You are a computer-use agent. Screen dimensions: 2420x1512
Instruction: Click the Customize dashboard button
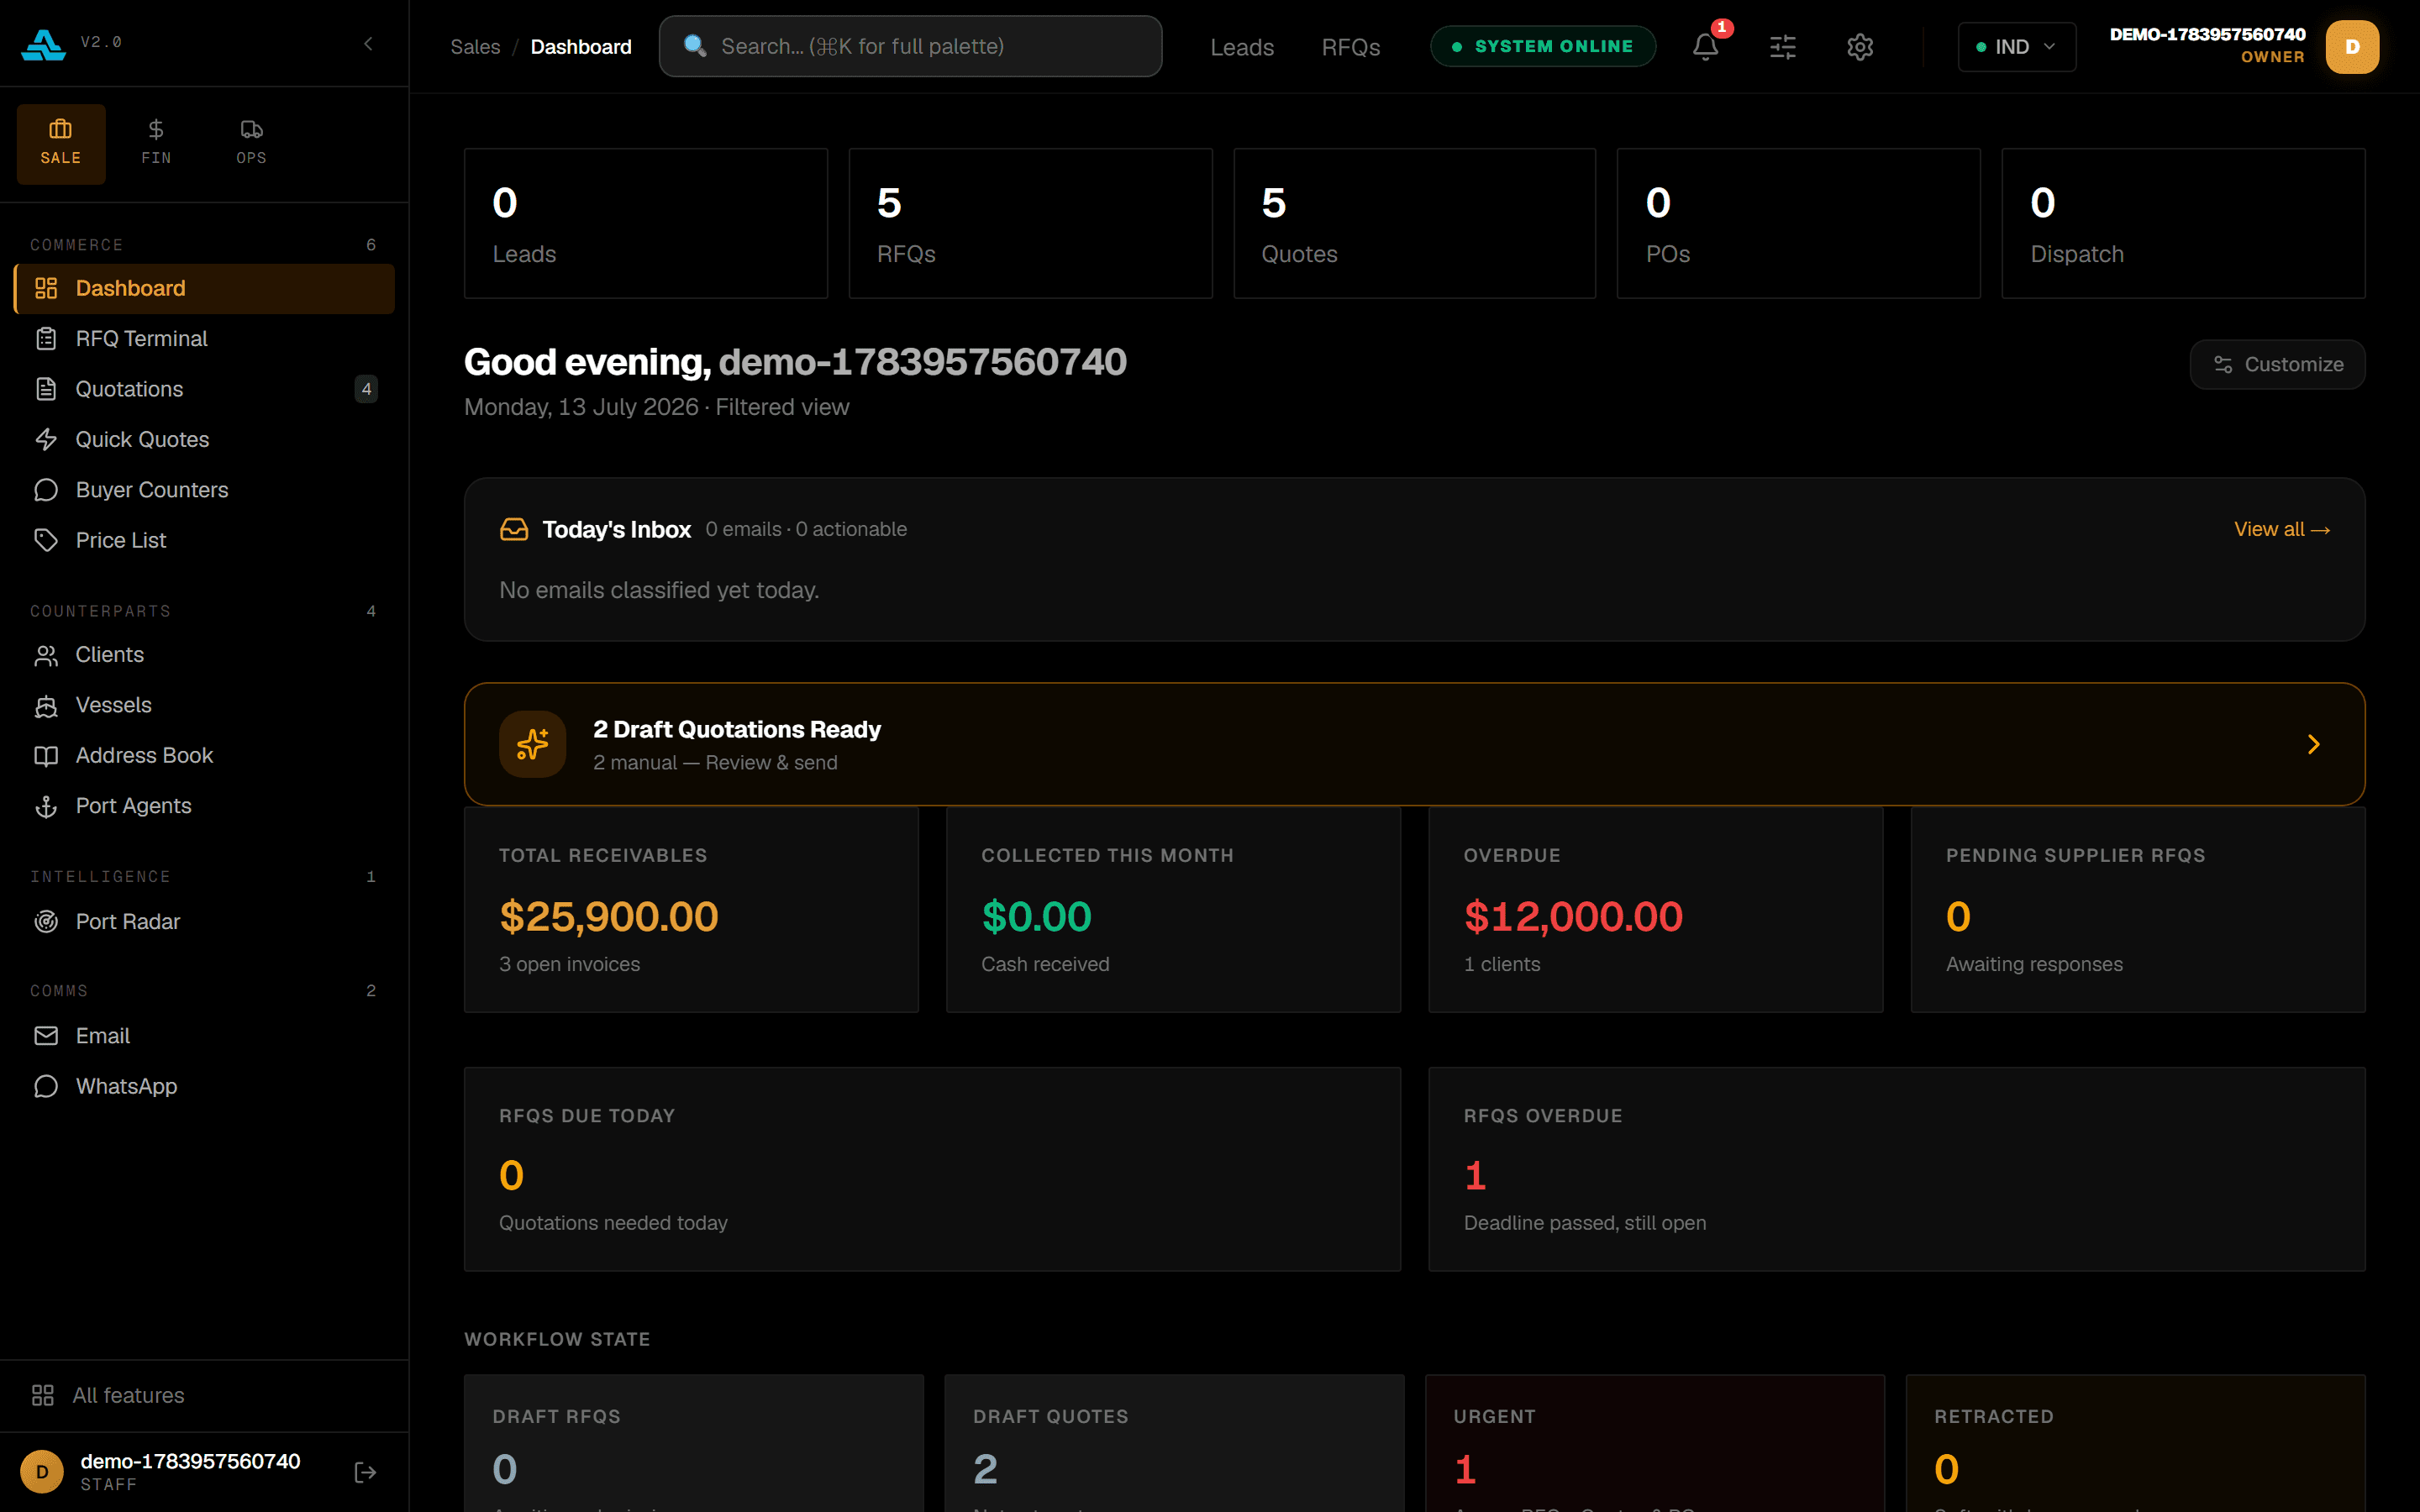pyautogui.click(x=2277, y=364)
